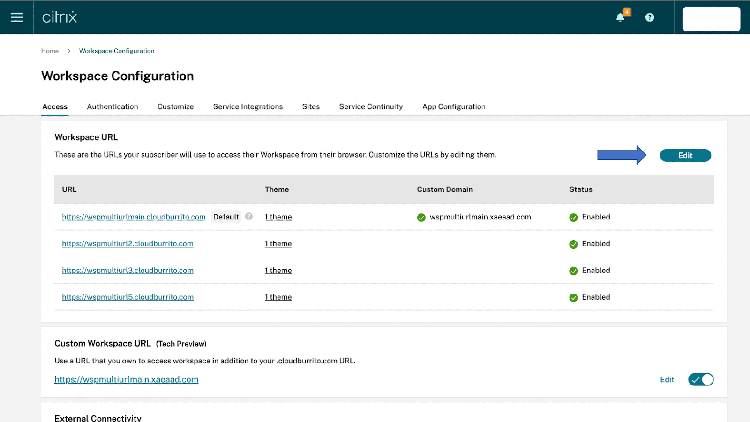Viewport: 750px width, 422px height.
Task: Click the Enabled status icon for wspmultiurl2 row
Action: (574, 244)
